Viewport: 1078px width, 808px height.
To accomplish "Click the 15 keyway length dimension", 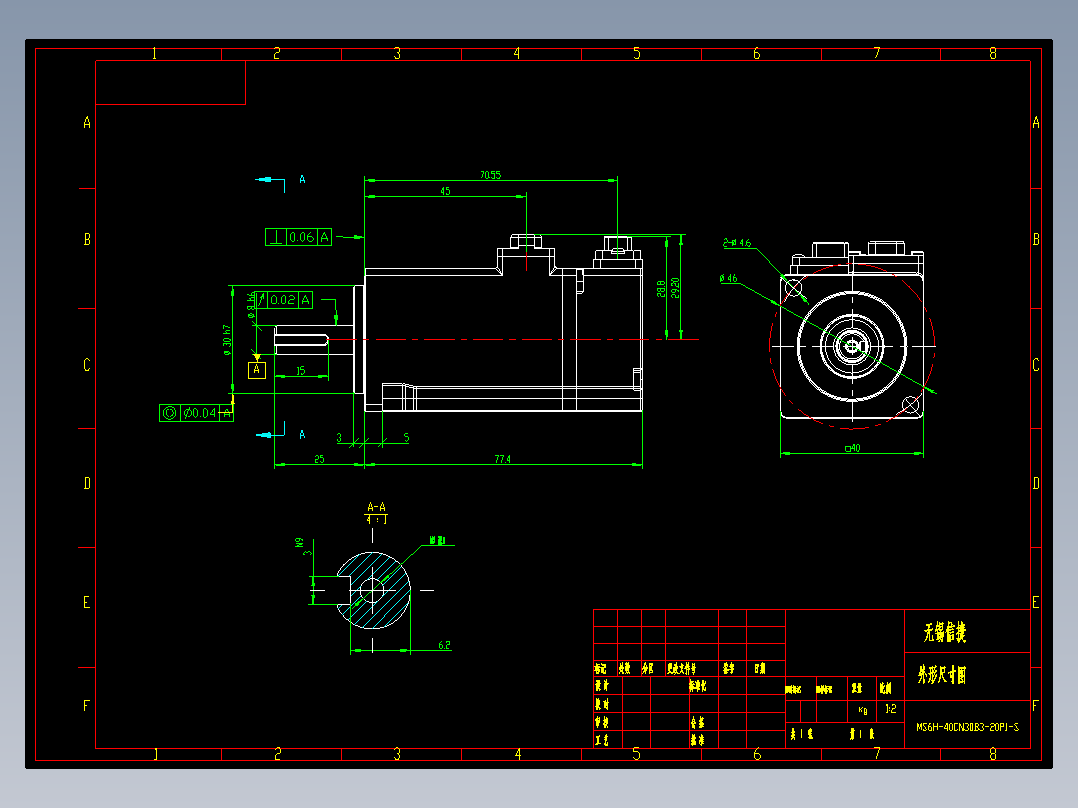I will point(300,371).
